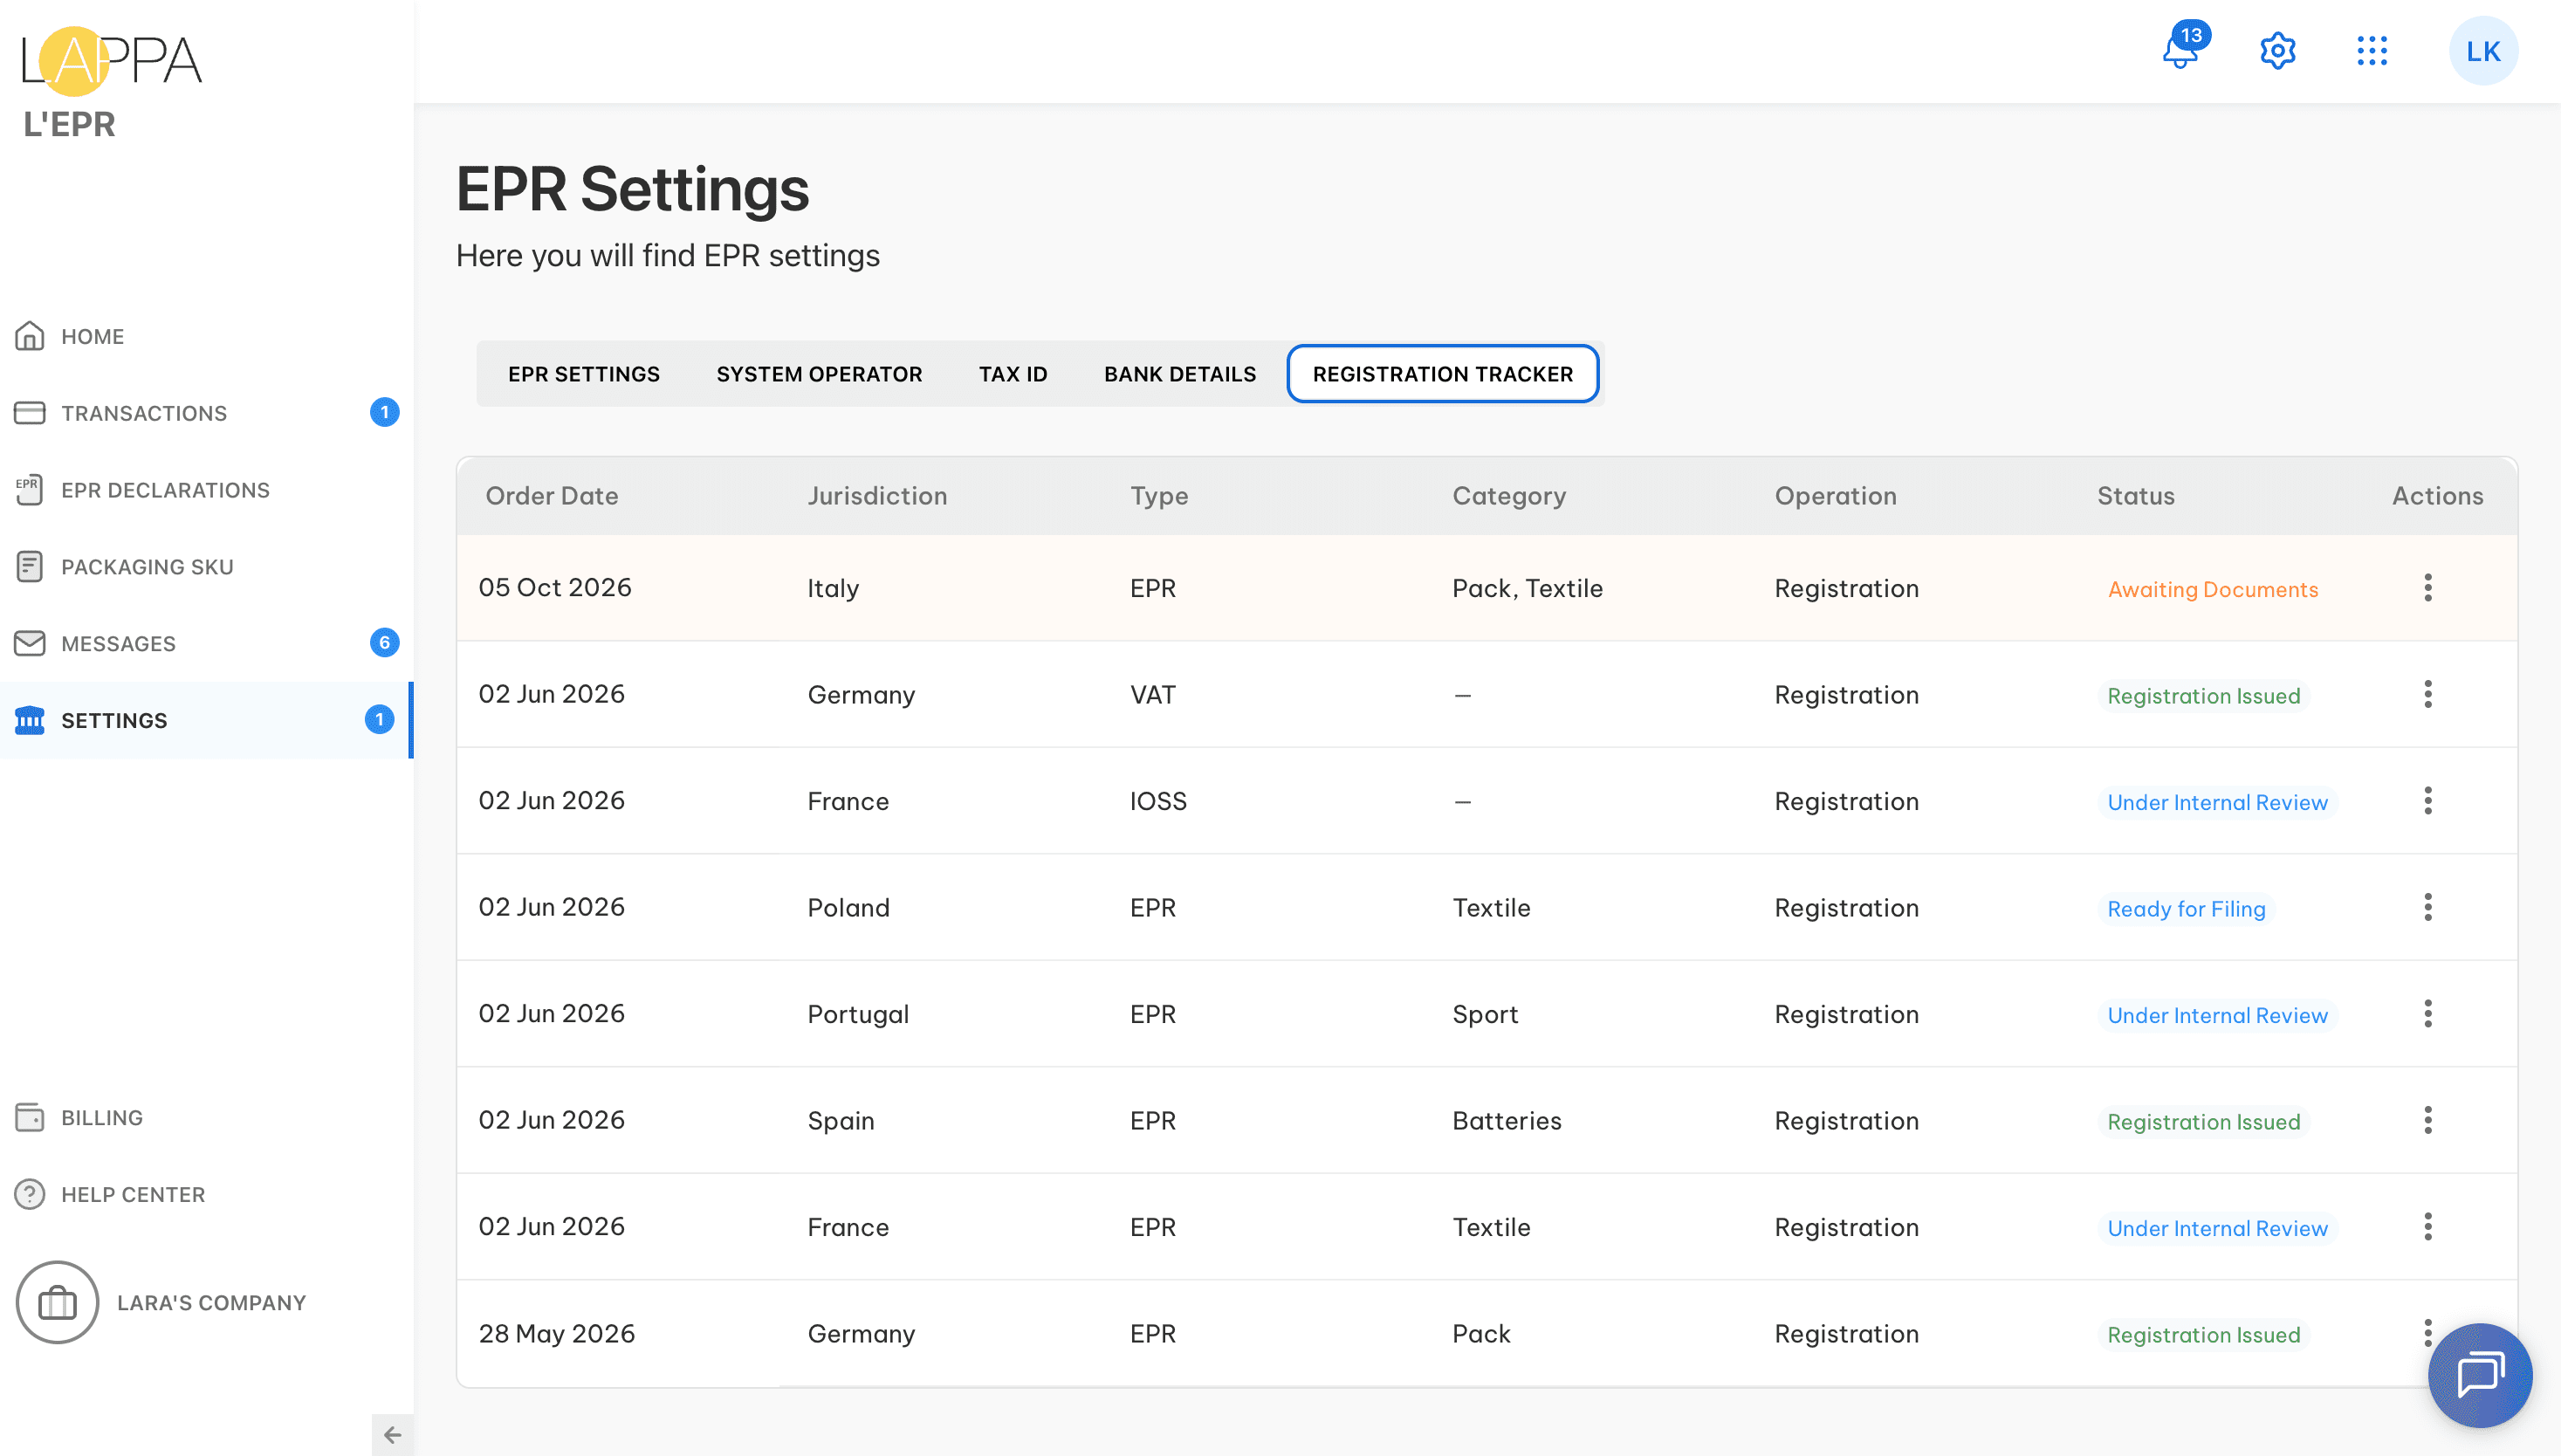Click the LAPPA logo
Image resolution: width=2561 pixels, height=1456 pixels.
[110, 61]
